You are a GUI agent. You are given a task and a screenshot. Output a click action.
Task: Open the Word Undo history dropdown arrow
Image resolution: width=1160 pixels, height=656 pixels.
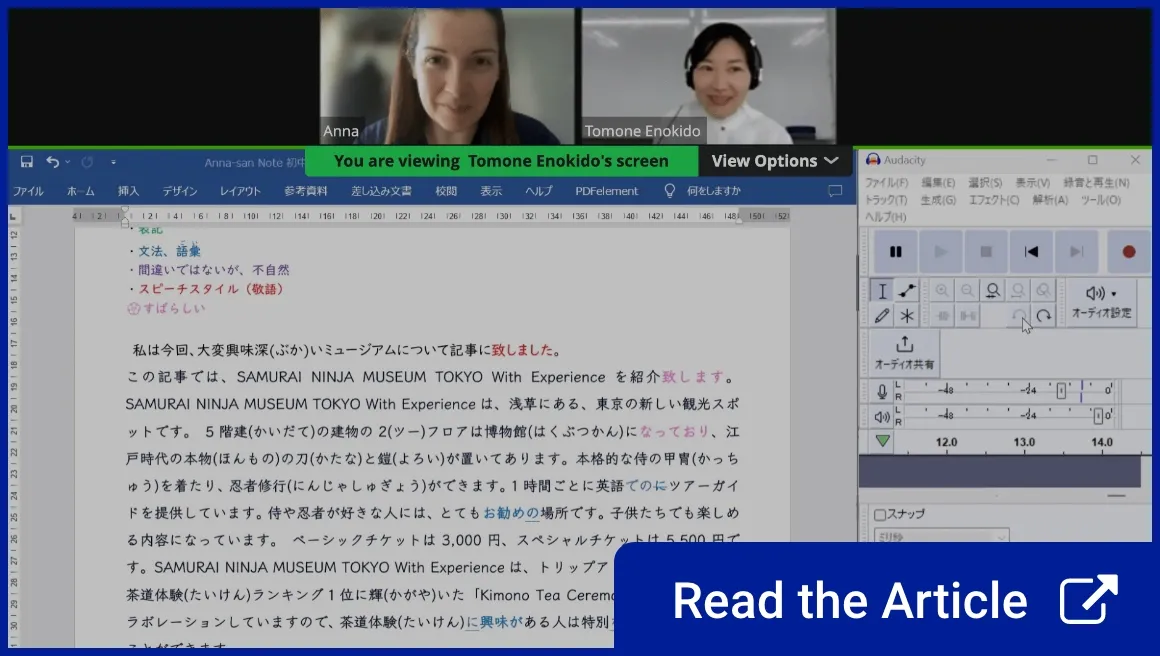pos(67,162)
